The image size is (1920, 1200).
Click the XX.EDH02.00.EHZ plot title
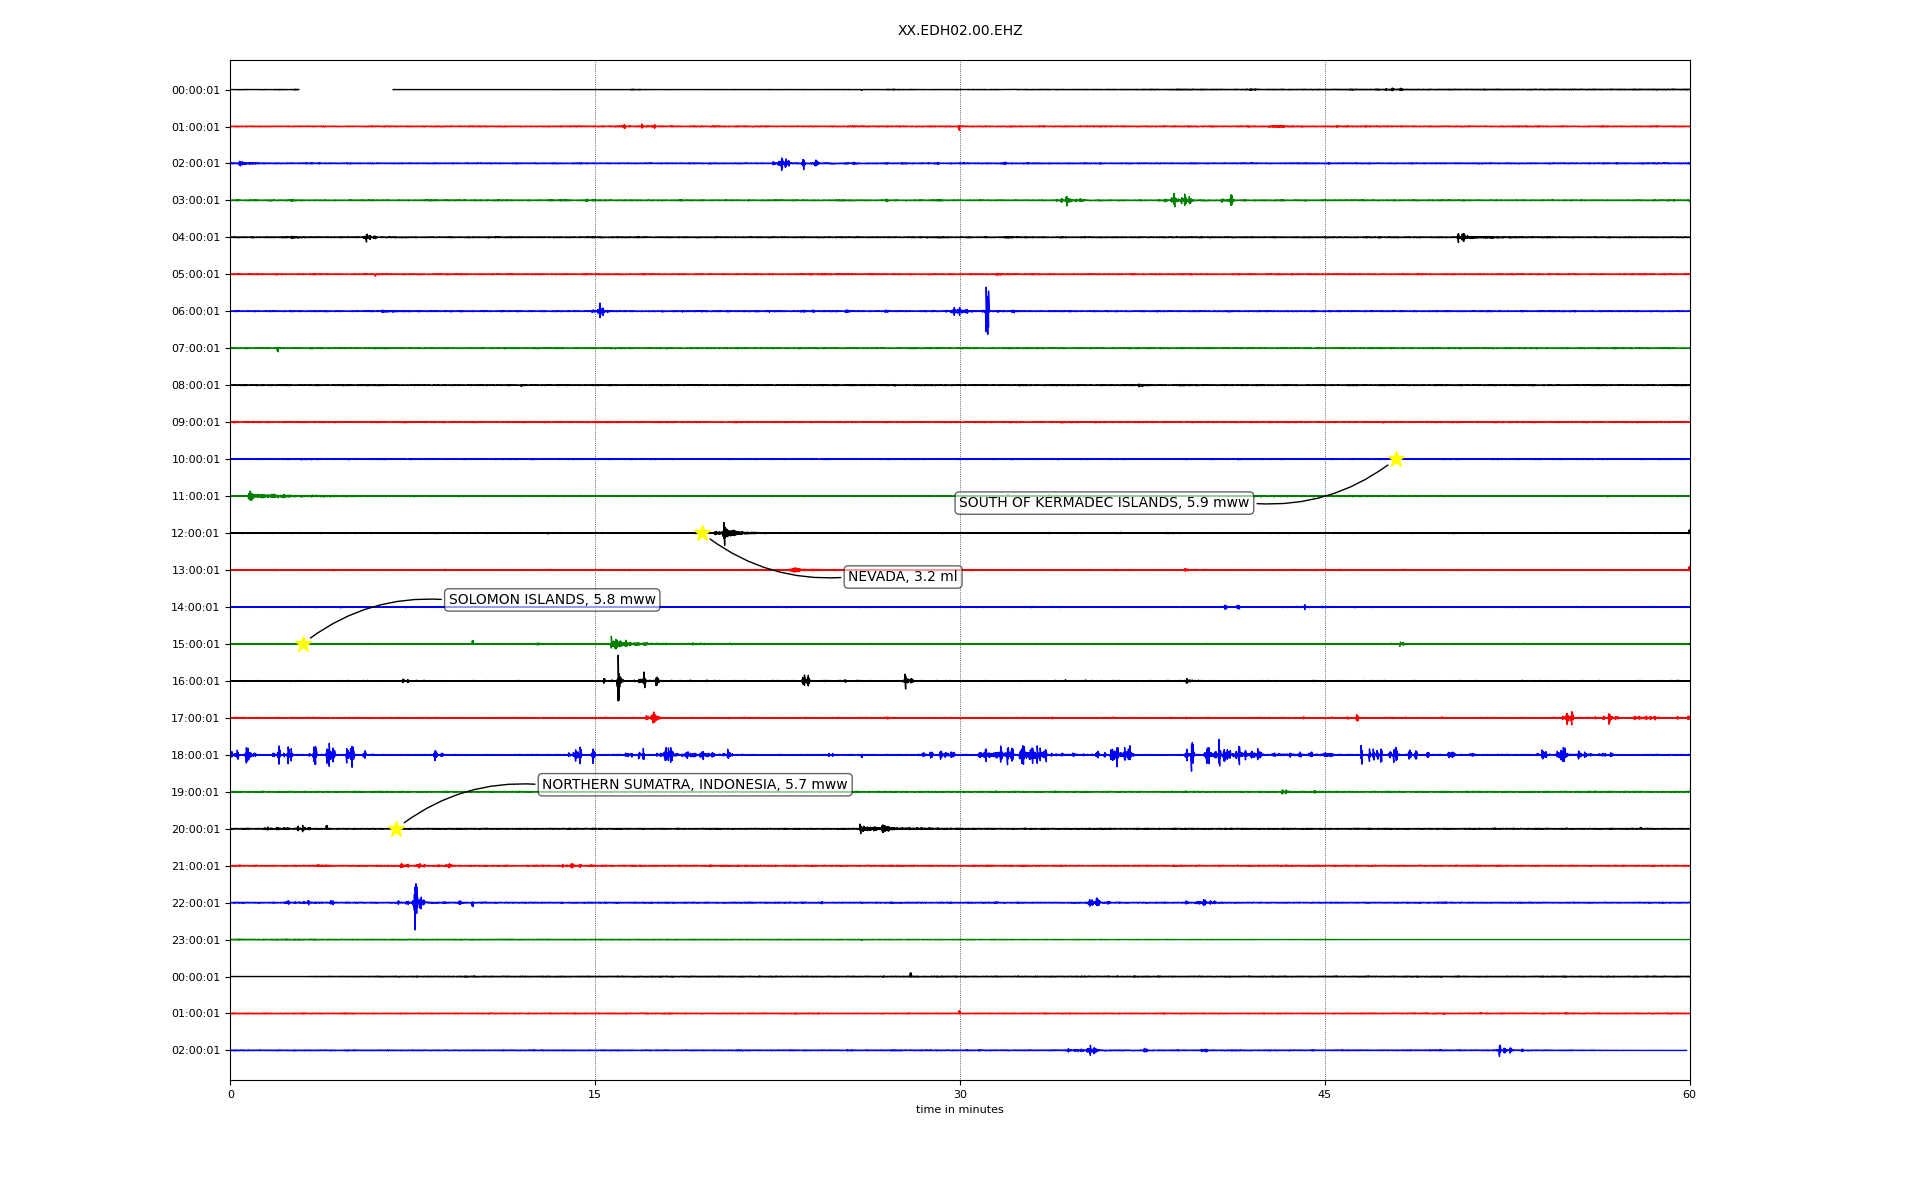tap(959, 31)
